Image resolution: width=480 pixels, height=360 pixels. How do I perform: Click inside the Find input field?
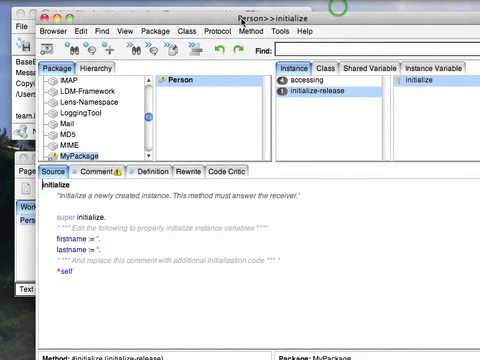377,49
